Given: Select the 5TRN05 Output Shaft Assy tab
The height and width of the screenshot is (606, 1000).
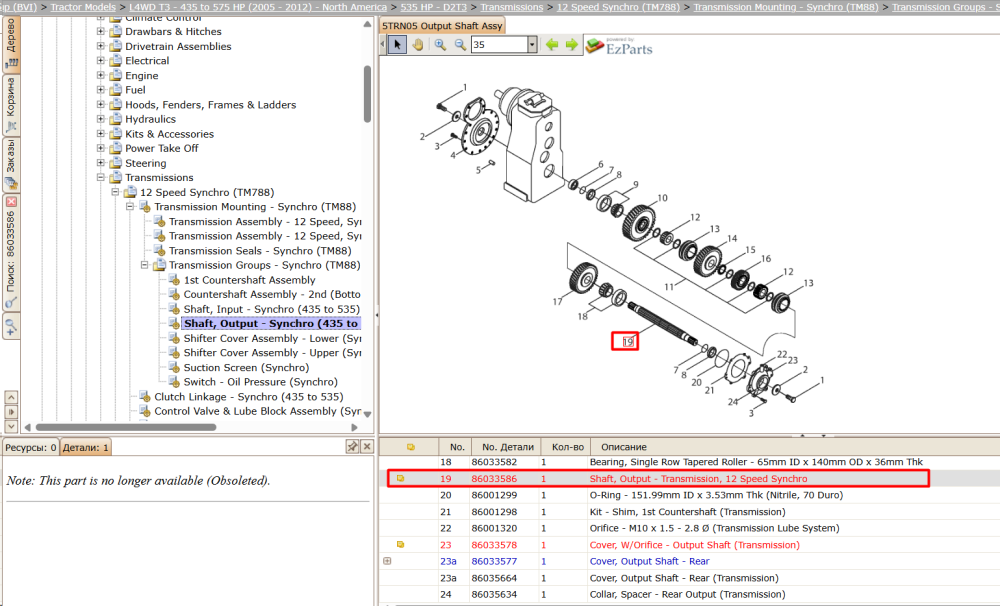Looking at the screenshot, I should coord(443,26).
